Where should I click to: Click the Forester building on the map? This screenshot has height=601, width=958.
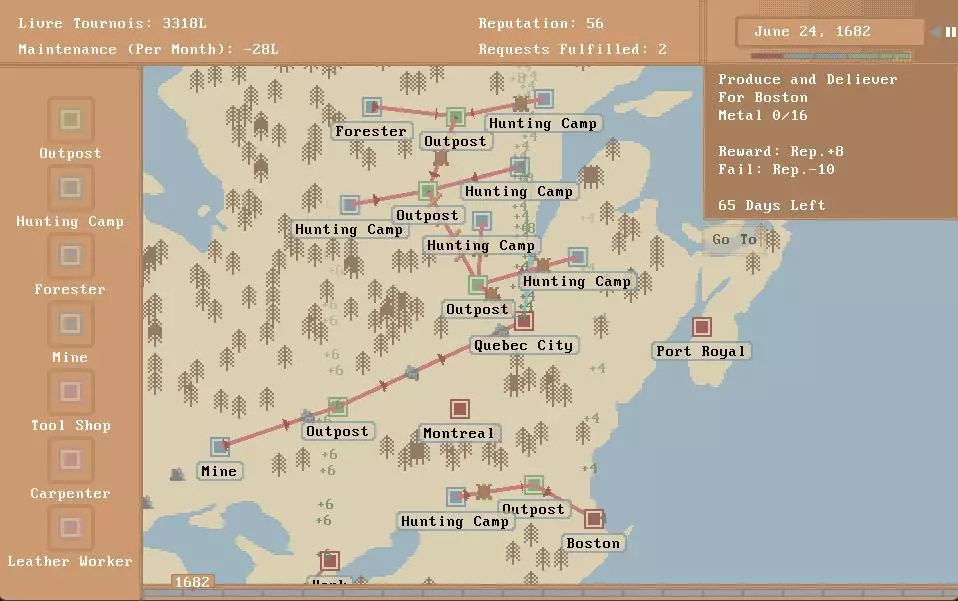click(372, 107)
